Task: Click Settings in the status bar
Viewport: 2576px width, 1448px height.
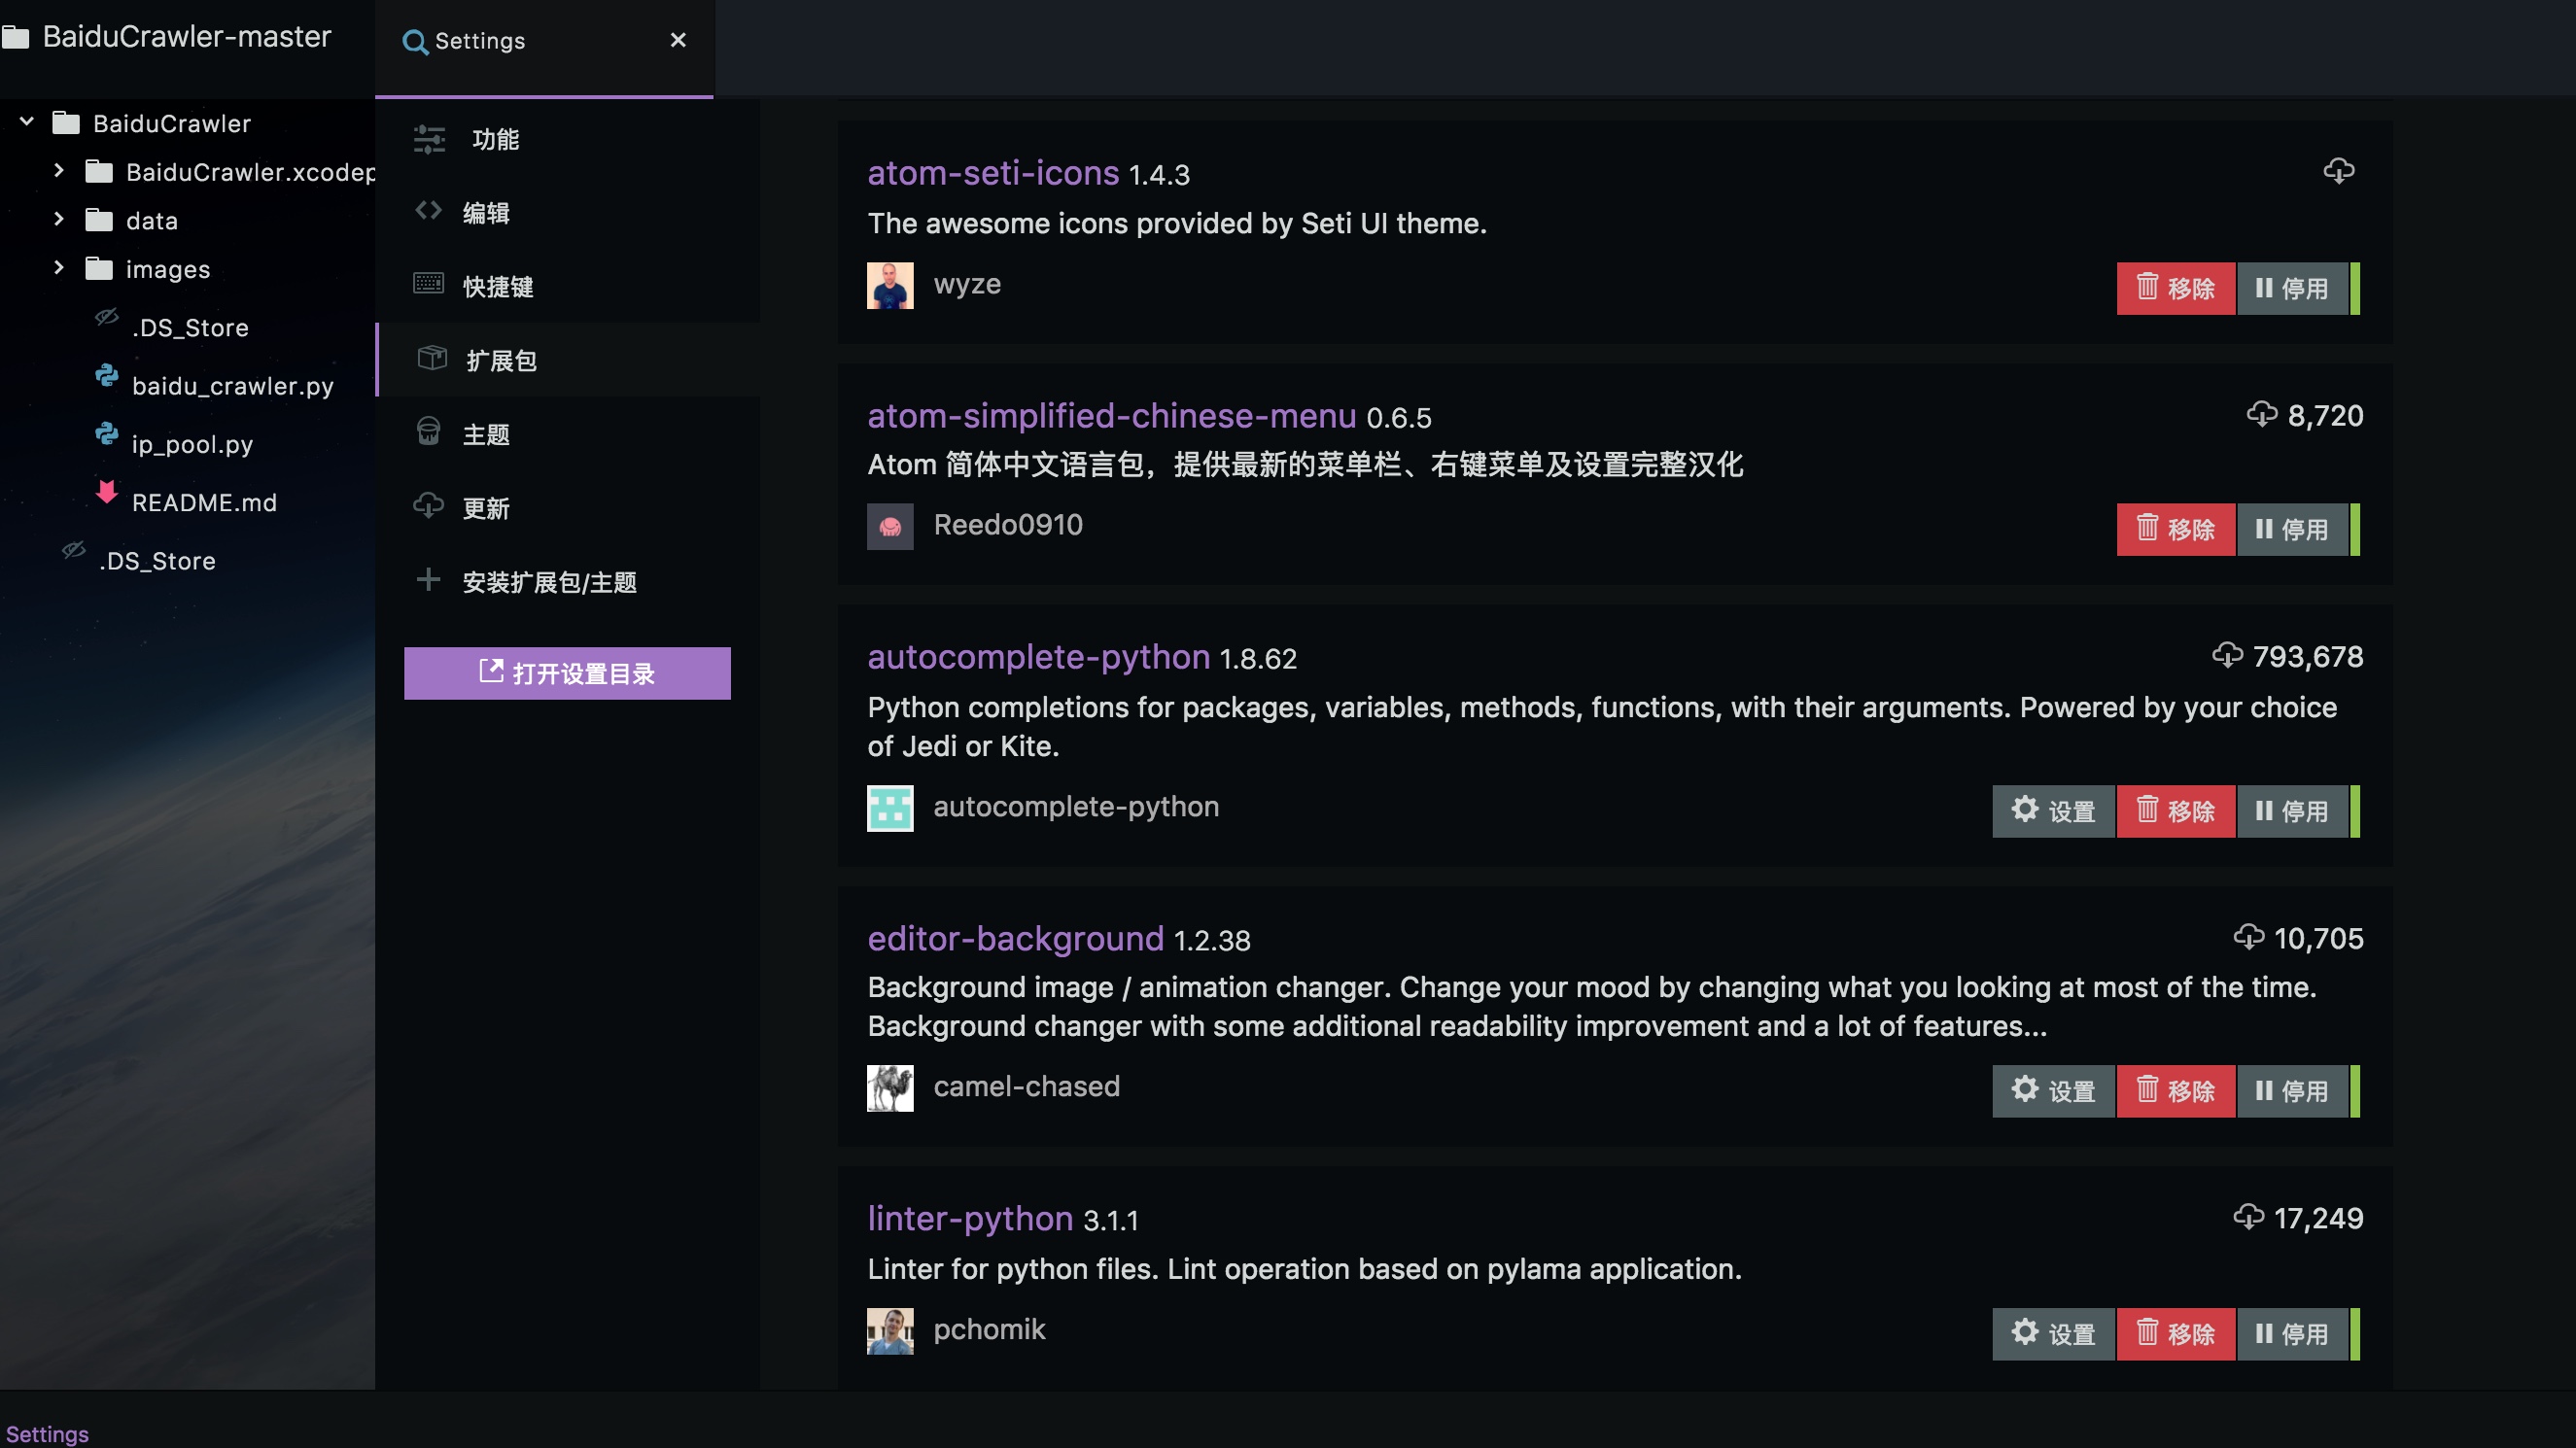Action: coord(47,1434)
